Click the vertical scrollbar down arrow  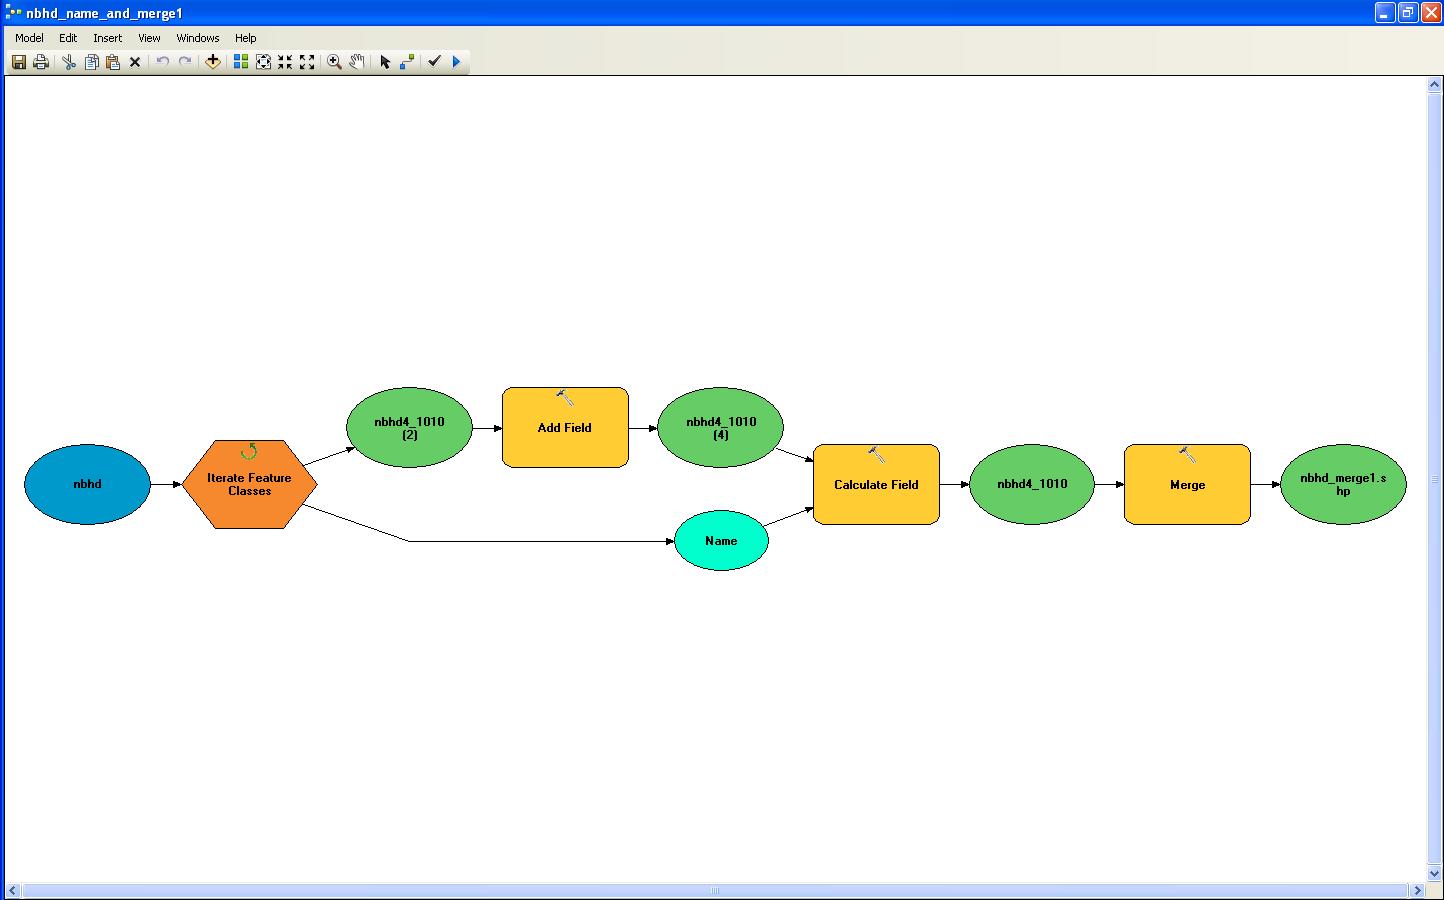point(1434,874)
